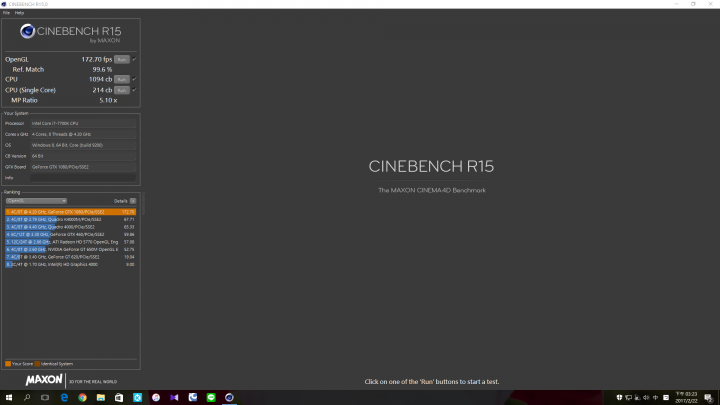Screen dimensions: 720x405
Task: Click the MAXON logo at bottom
Action: [x=44, y=380]
